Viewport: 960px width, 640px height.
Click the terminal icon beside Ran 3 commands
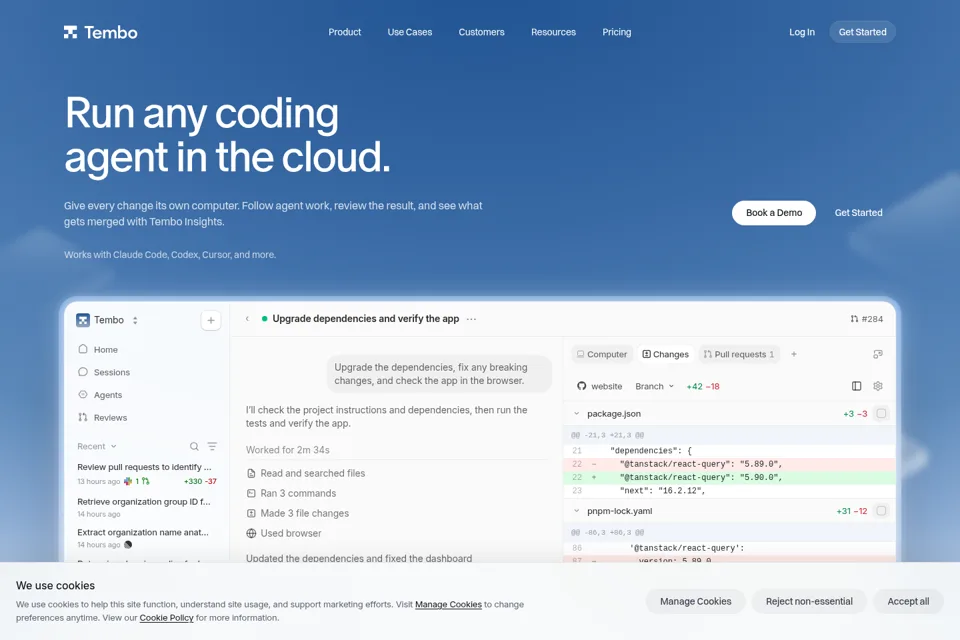click(251, 493)
